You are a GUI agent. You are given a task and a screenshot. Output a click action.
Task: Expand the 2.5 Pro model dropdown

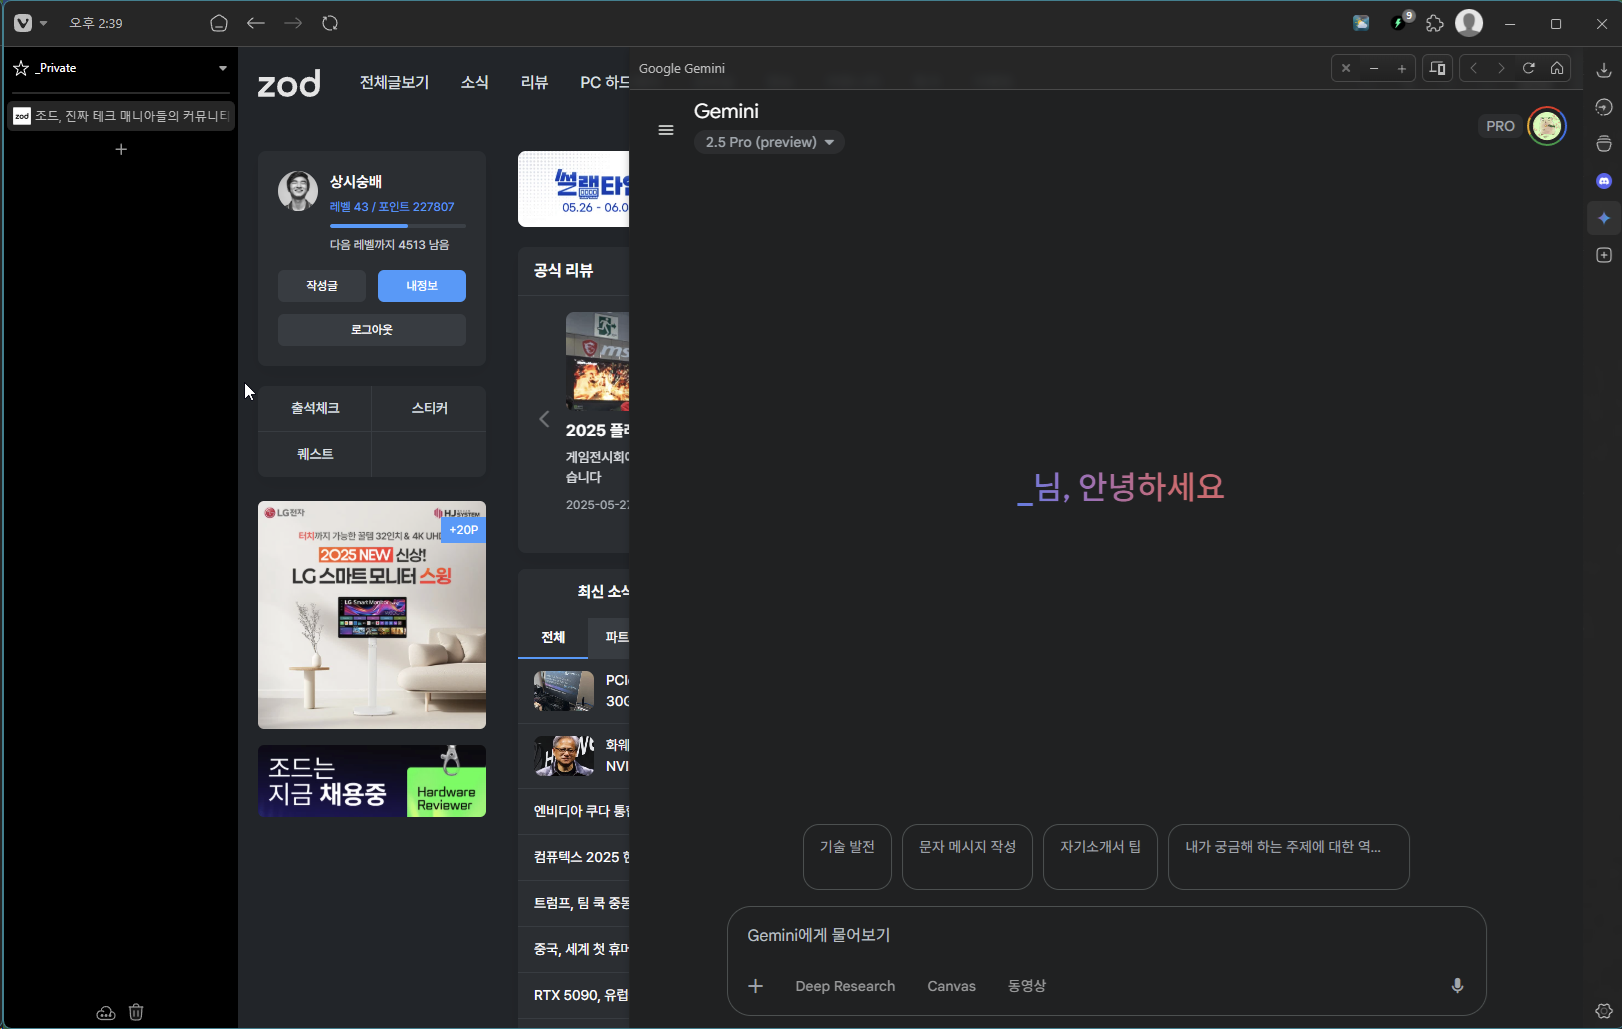pos(769,142)
